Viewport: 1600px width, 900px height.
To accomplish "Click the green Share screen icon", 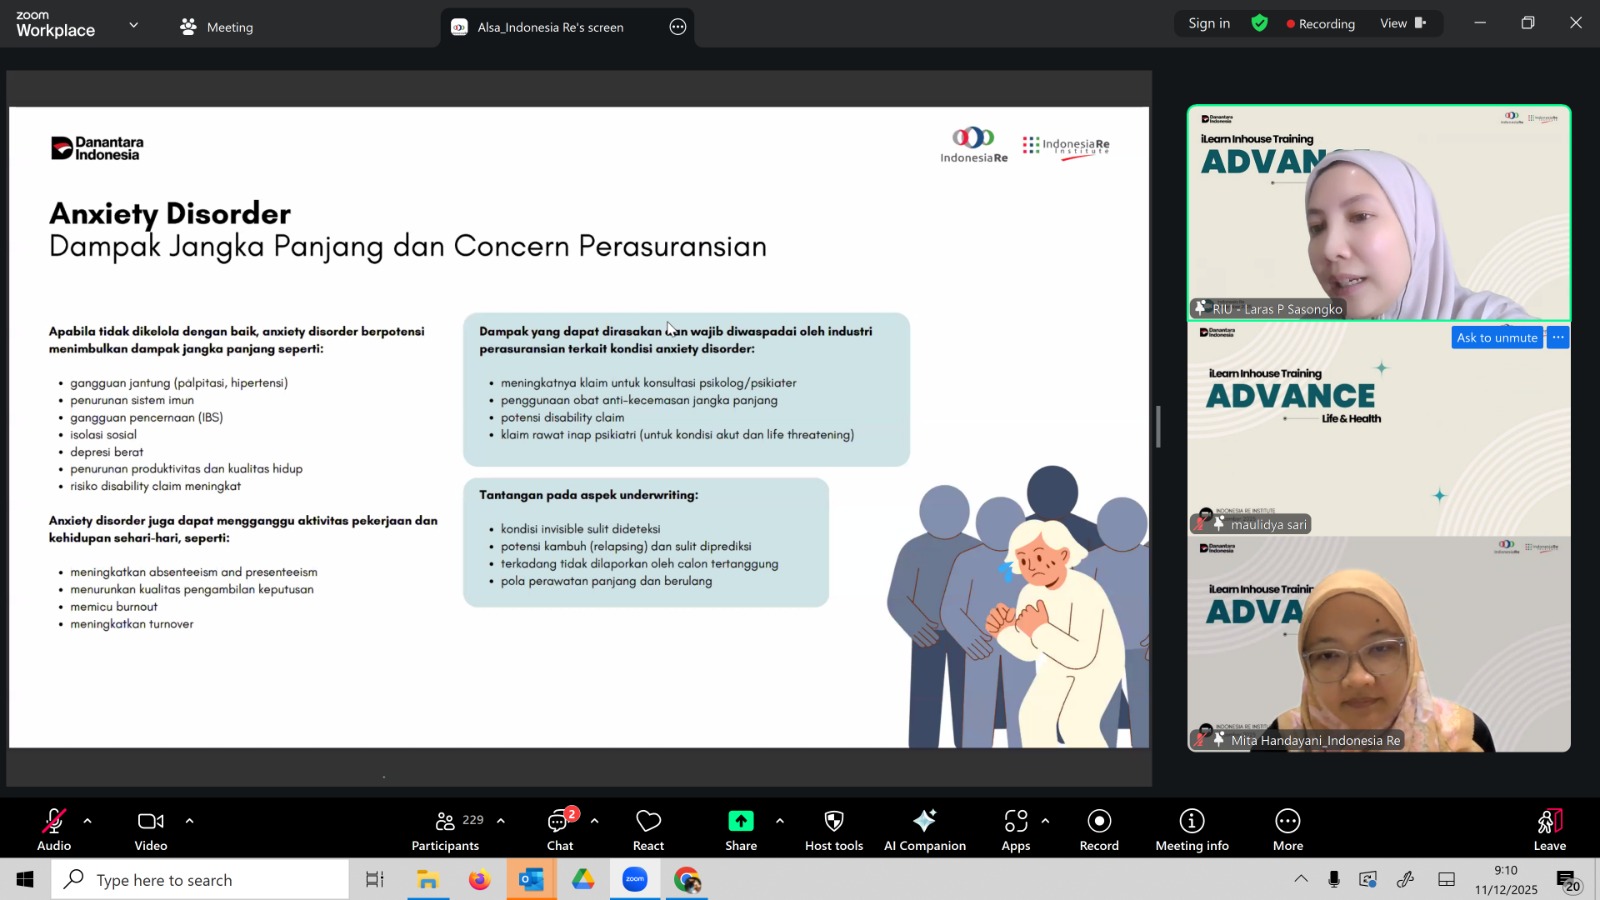I will click(x=740, y=821).
